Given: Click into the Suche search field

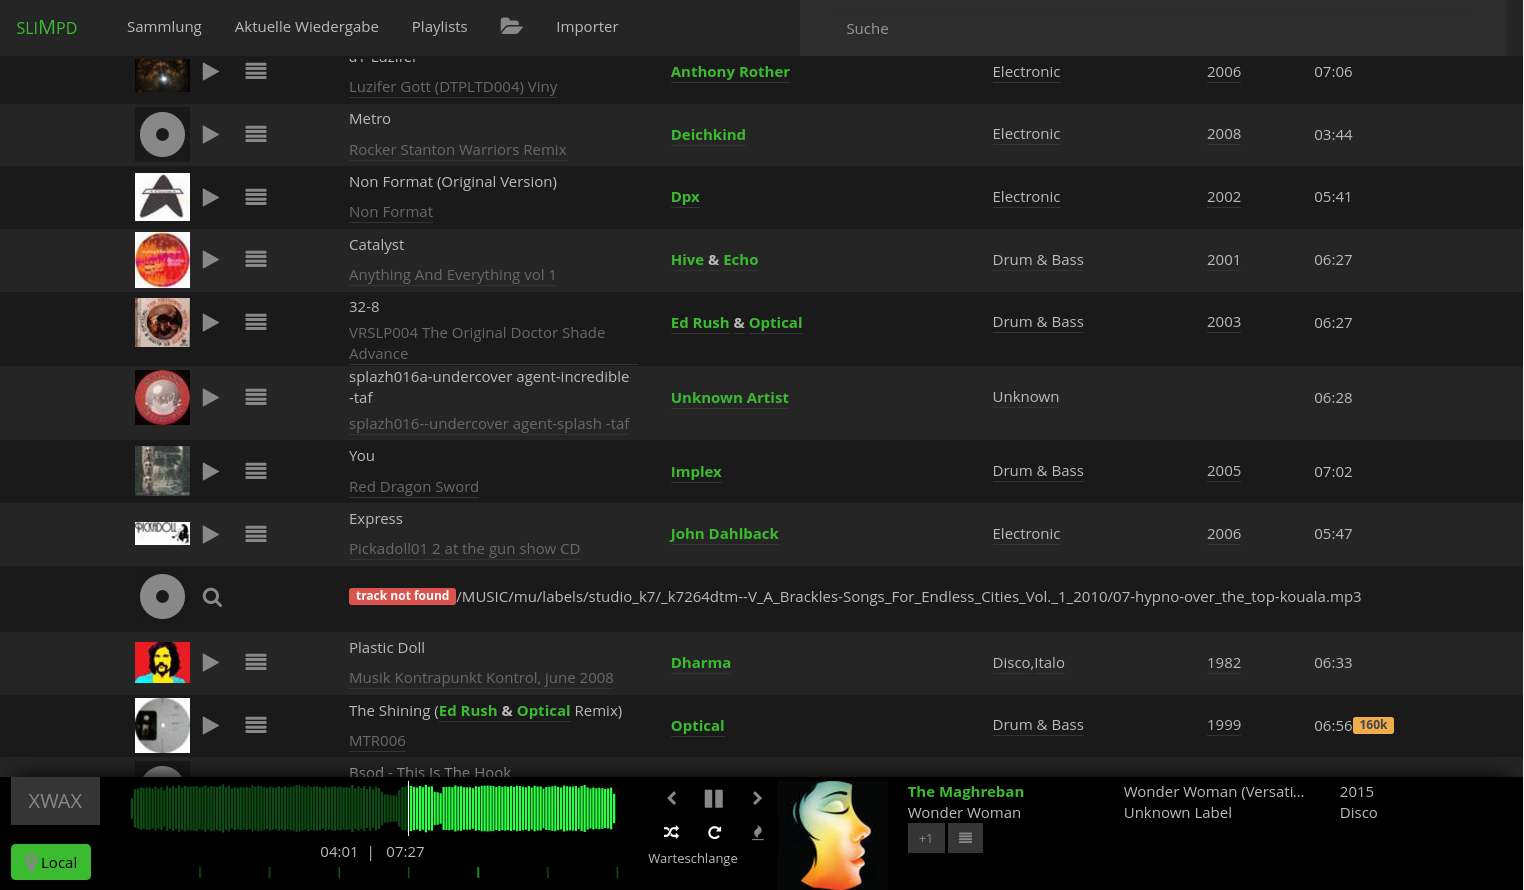Looking at the screenshot, I should (x=1150, y=29).
